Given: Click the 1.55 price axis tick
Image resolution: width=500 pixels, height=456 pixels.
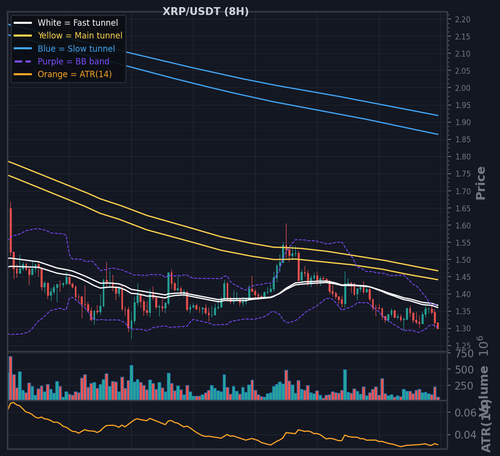Looking at the screenshot, I should pyautogui.click(x=463, y=243).
